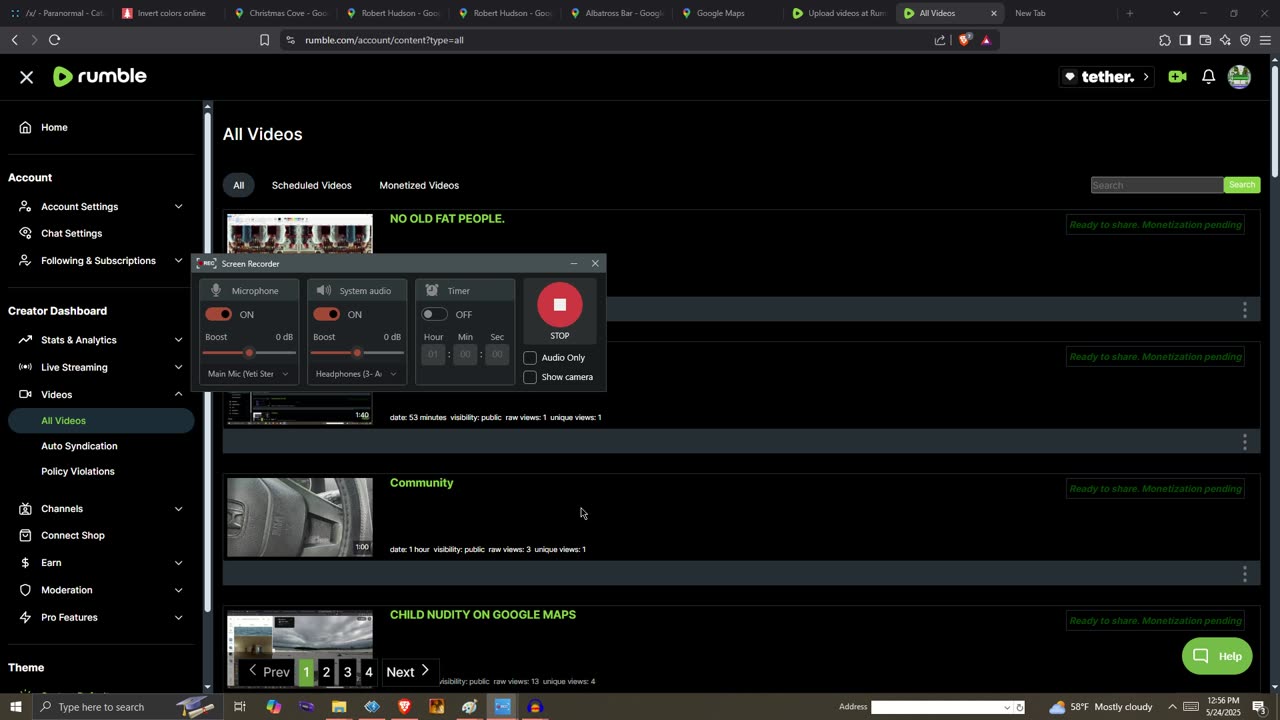This screenshot has height=720, width=1280.
Task: Switch to Monetized Videos tab
Action: click(419, 185)
